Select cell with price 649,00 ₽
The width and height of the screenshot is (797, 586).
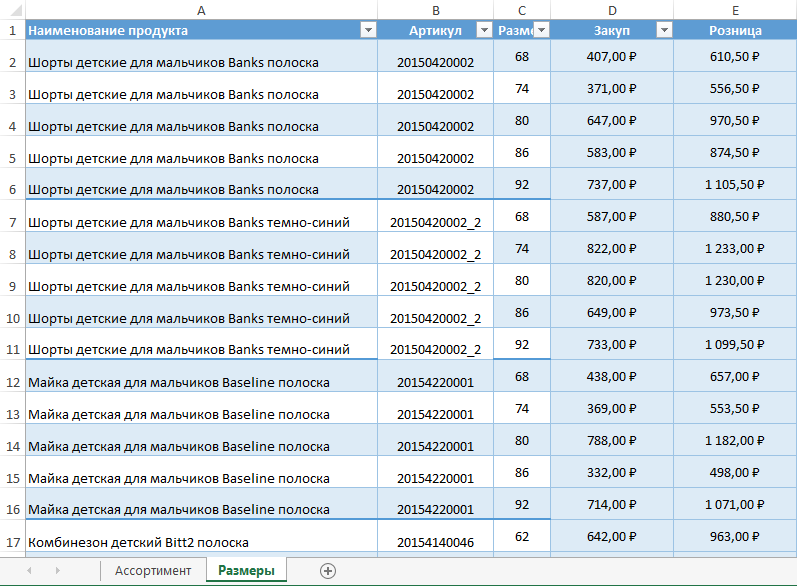[x=612, y=313]
